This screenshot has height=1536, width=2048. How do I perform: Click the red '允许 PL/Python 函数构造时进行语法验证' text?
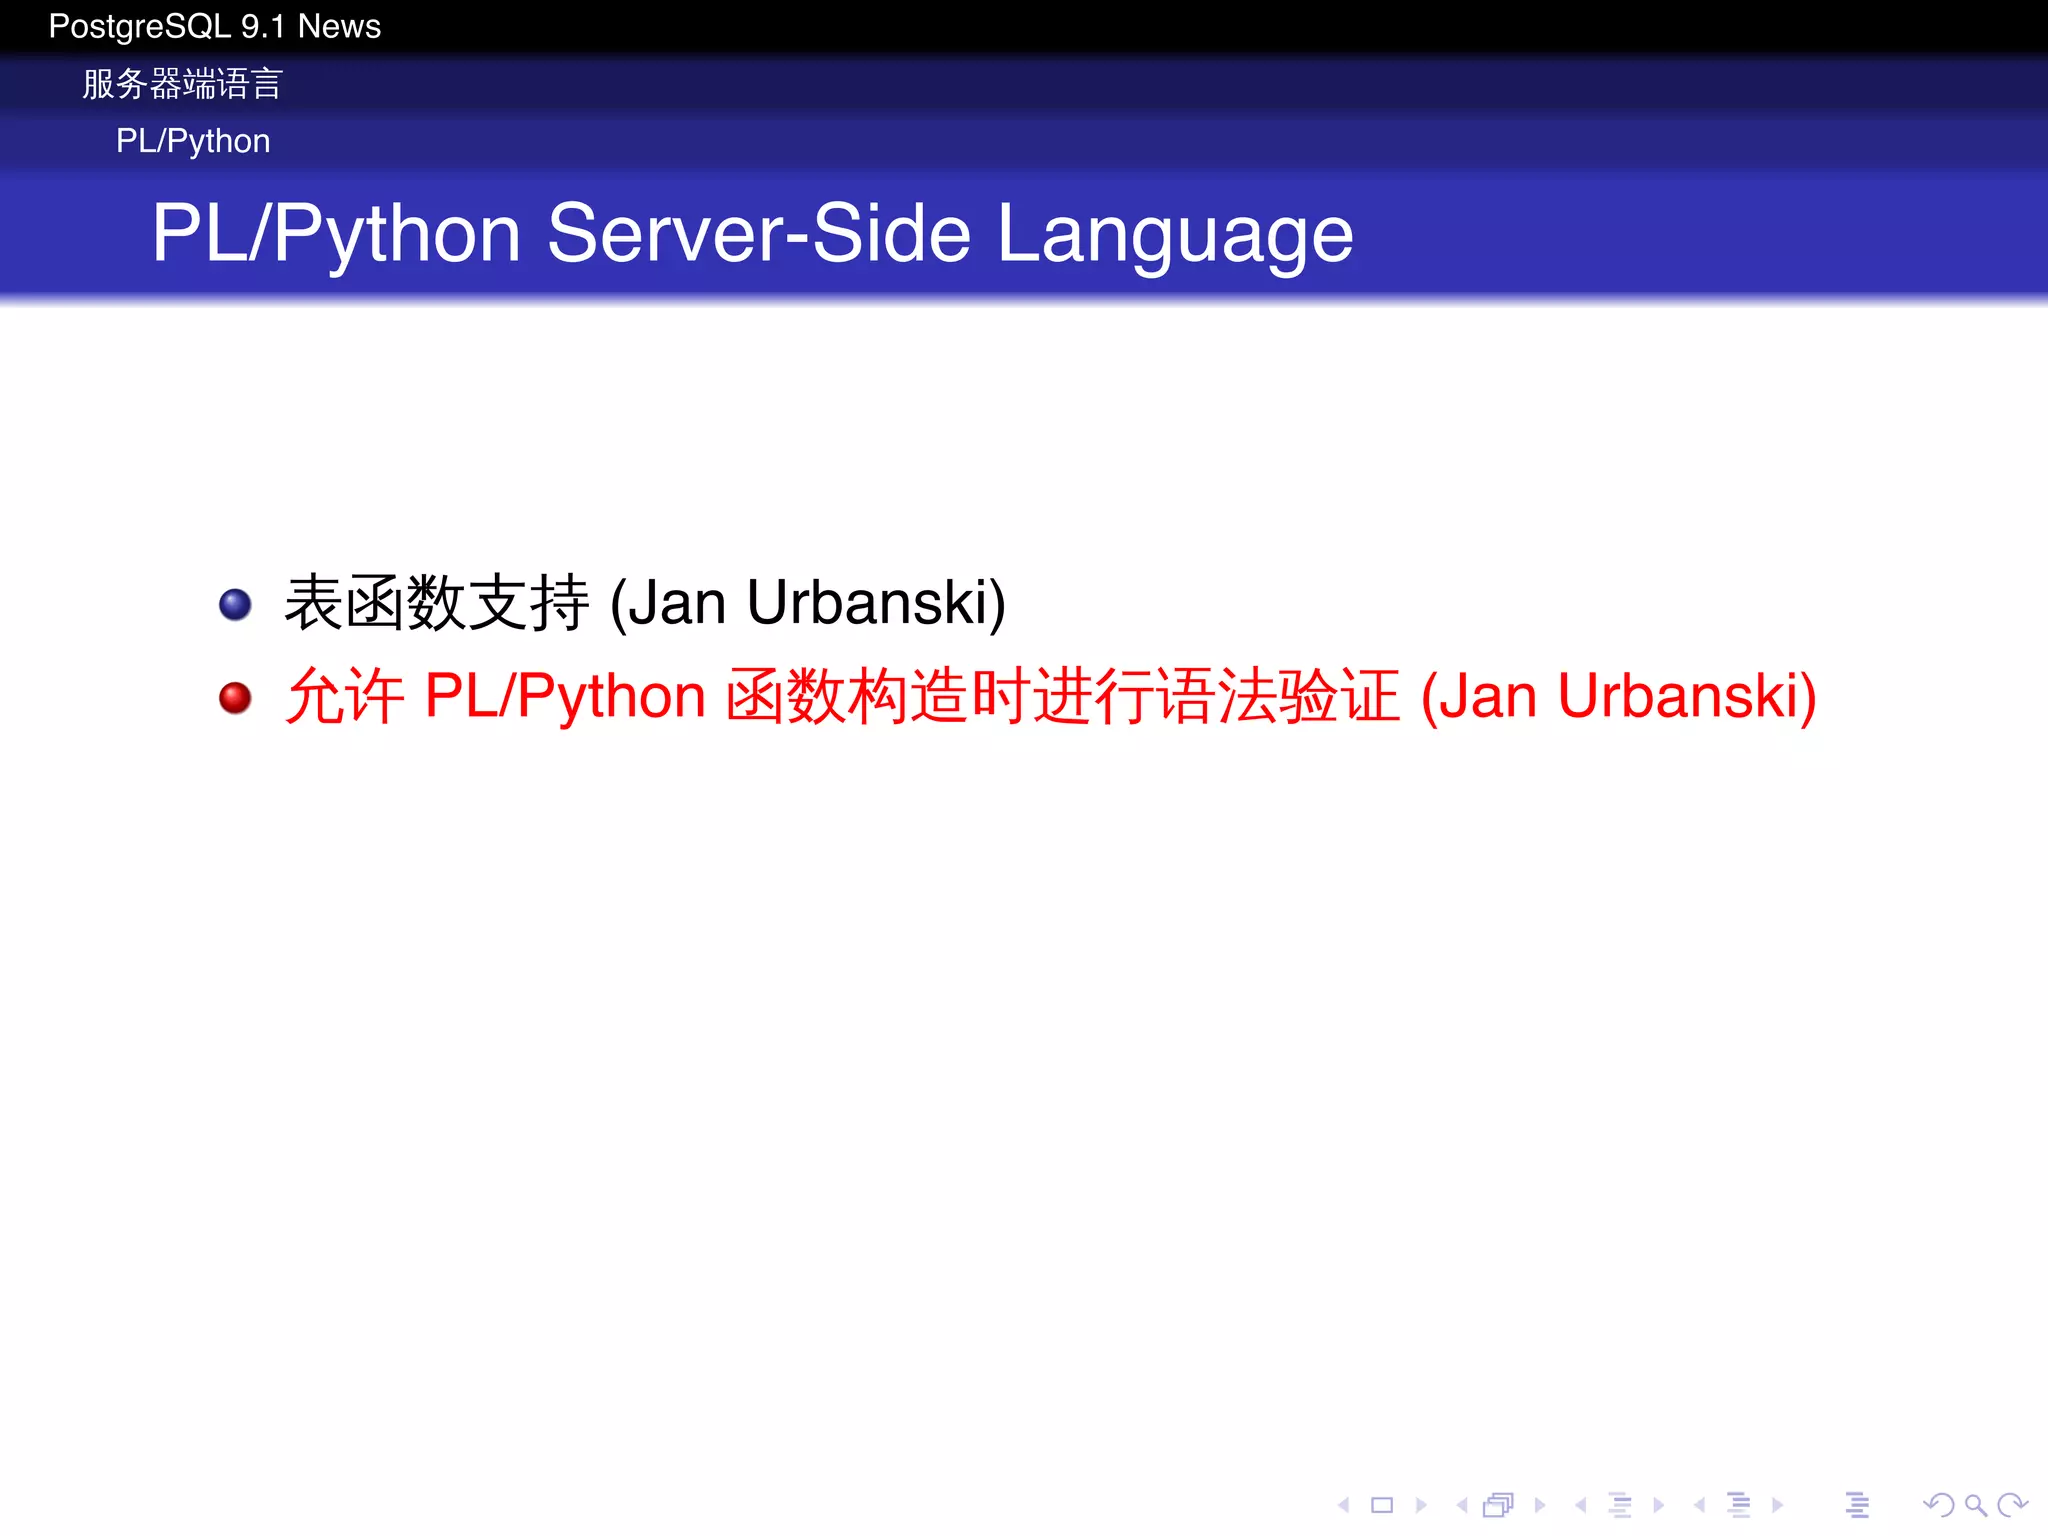point(842,696)
